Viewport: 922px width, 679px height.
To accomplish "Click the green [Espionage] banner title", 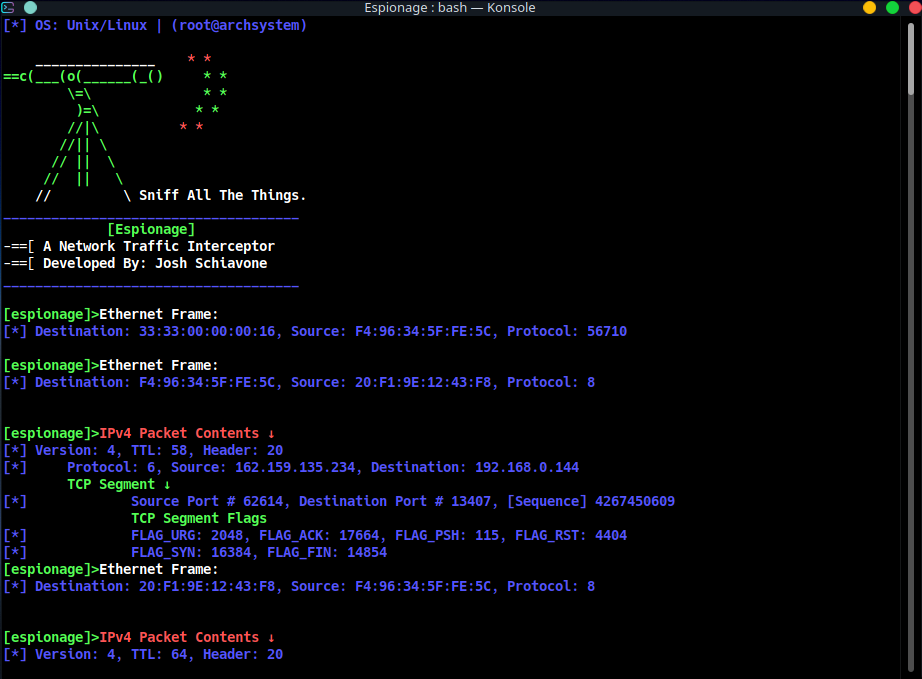I will [151, 229].
